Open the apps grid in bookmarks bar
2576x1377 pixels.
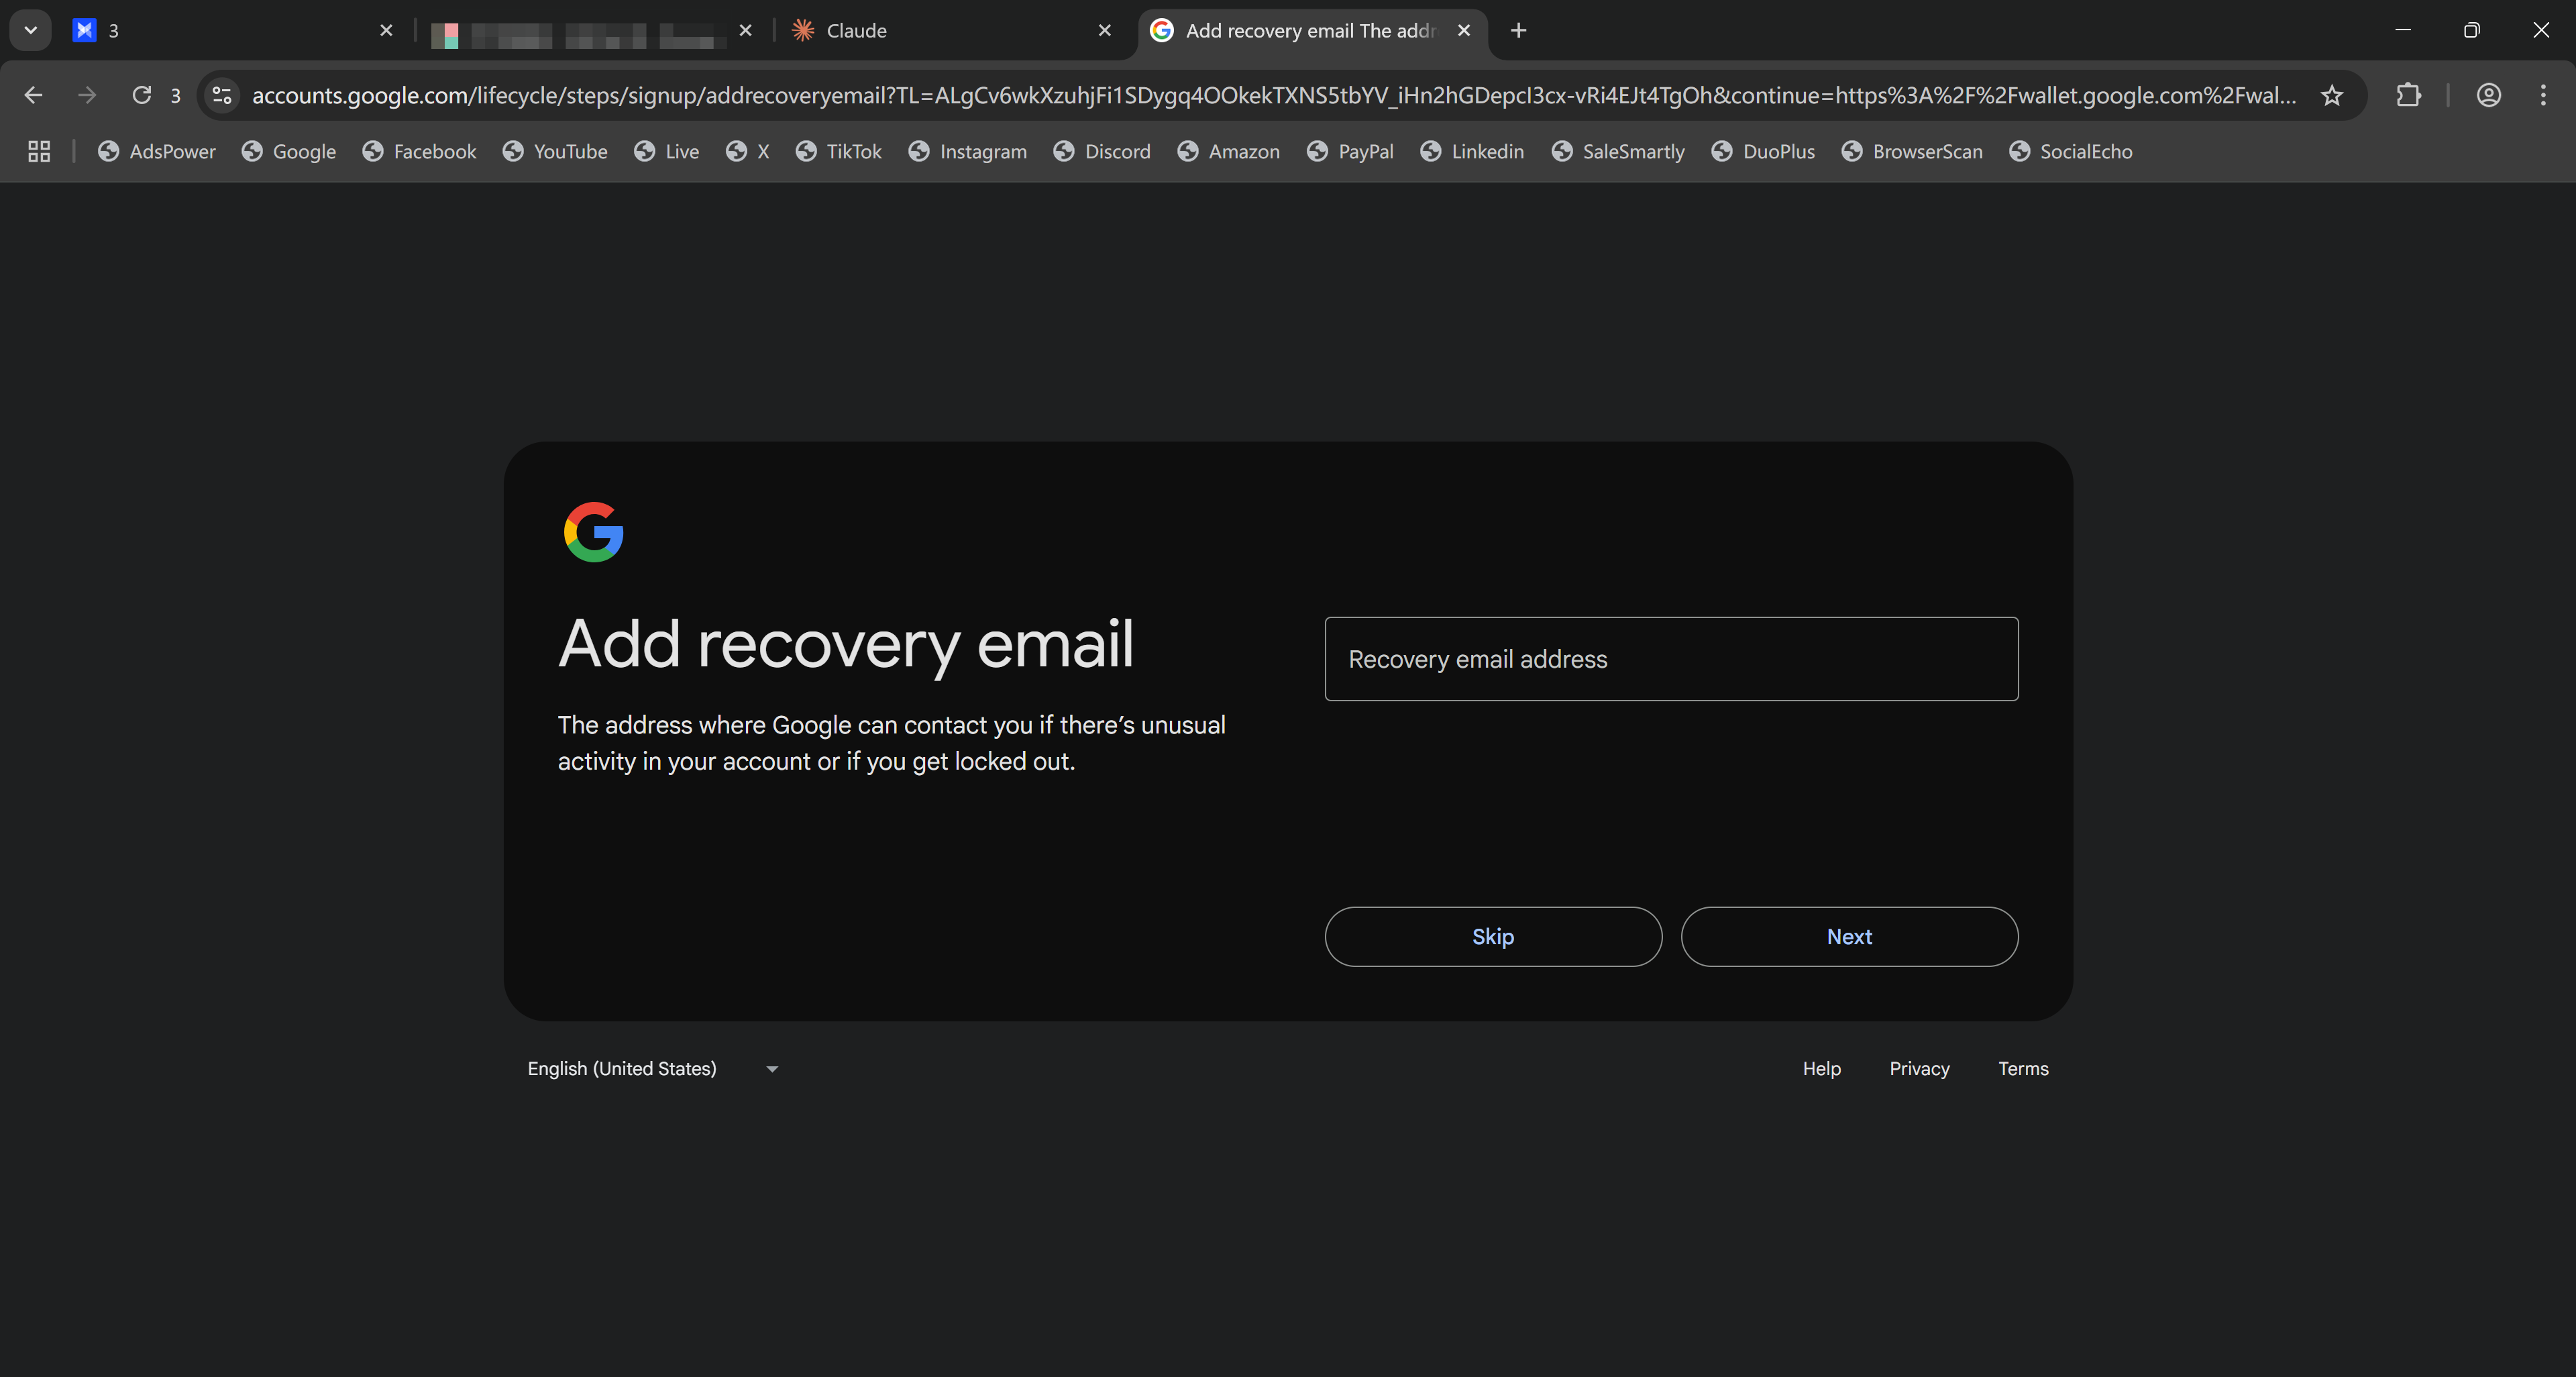[x=39, y=151]
